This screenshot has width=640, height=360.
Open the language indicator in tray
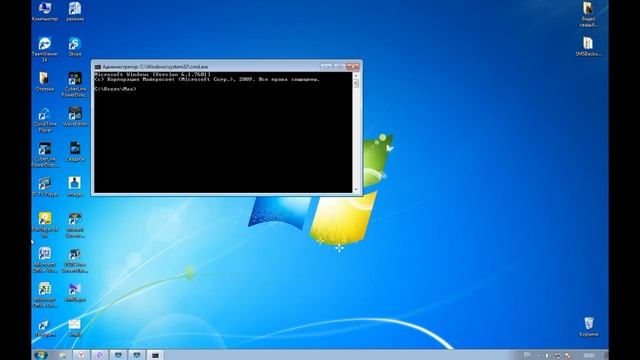point(527,355)
